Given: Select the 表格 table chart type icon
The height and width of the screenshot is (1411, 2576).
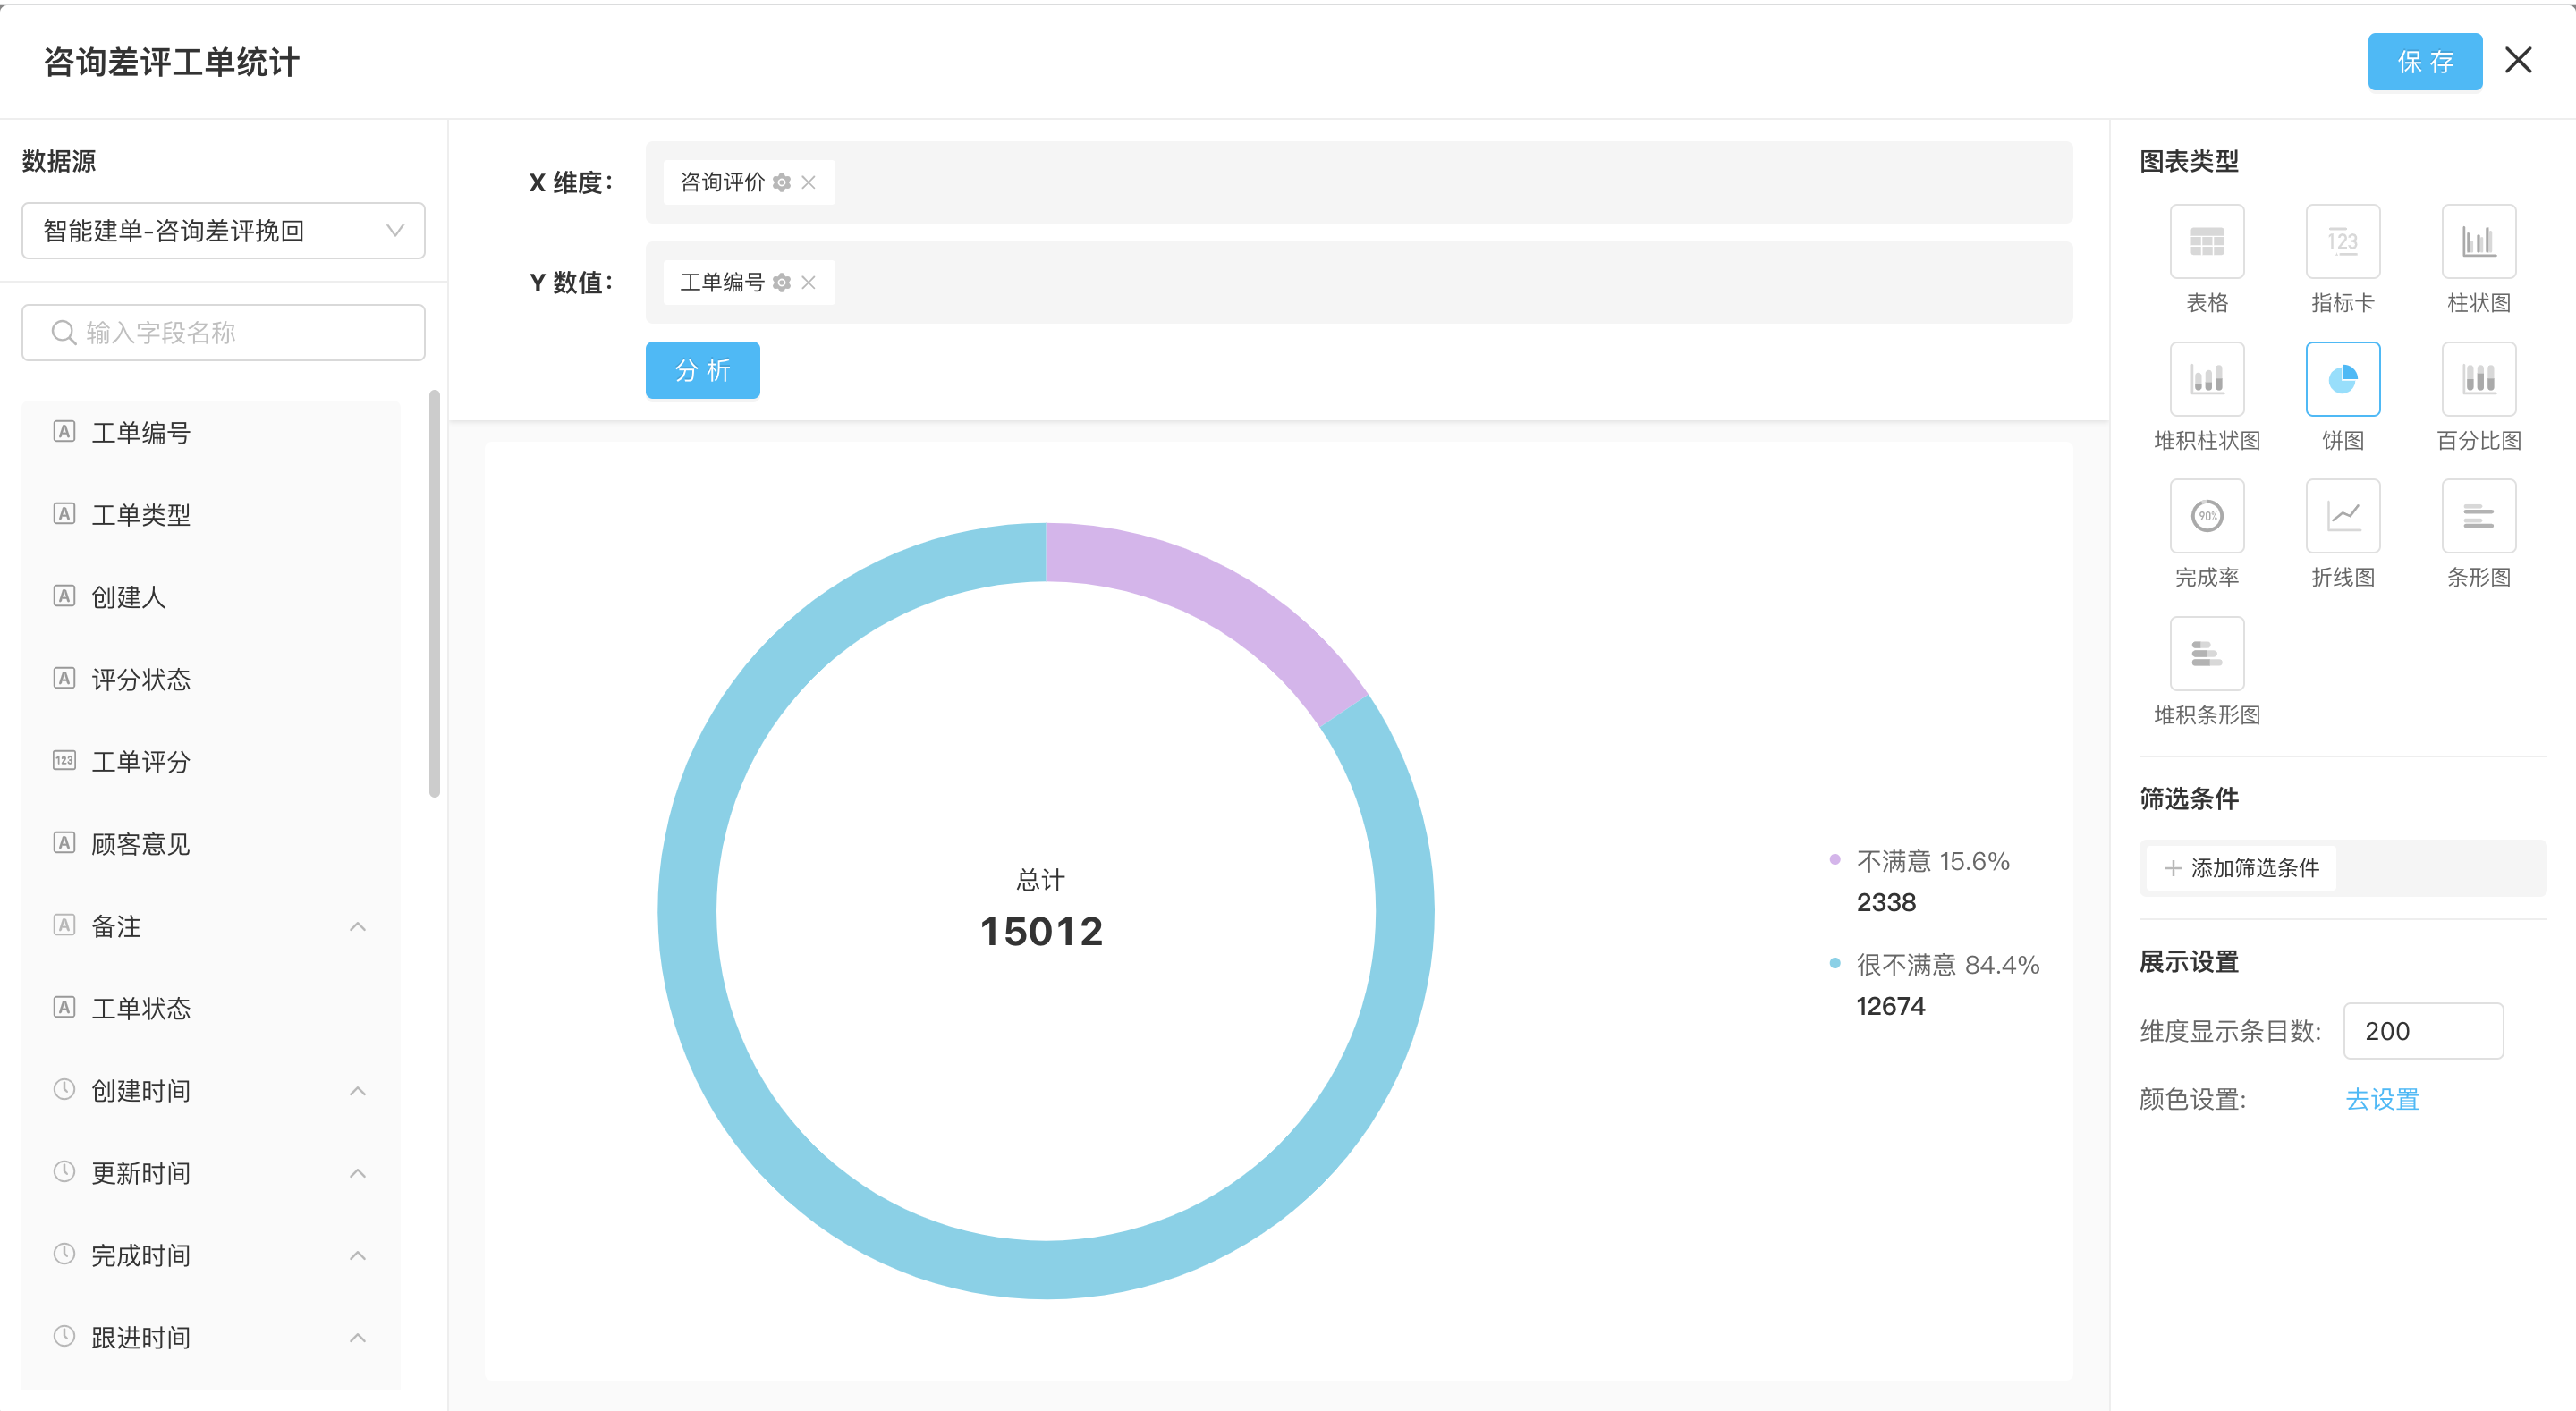Looking at the screenshot, I should (2207, 241).
